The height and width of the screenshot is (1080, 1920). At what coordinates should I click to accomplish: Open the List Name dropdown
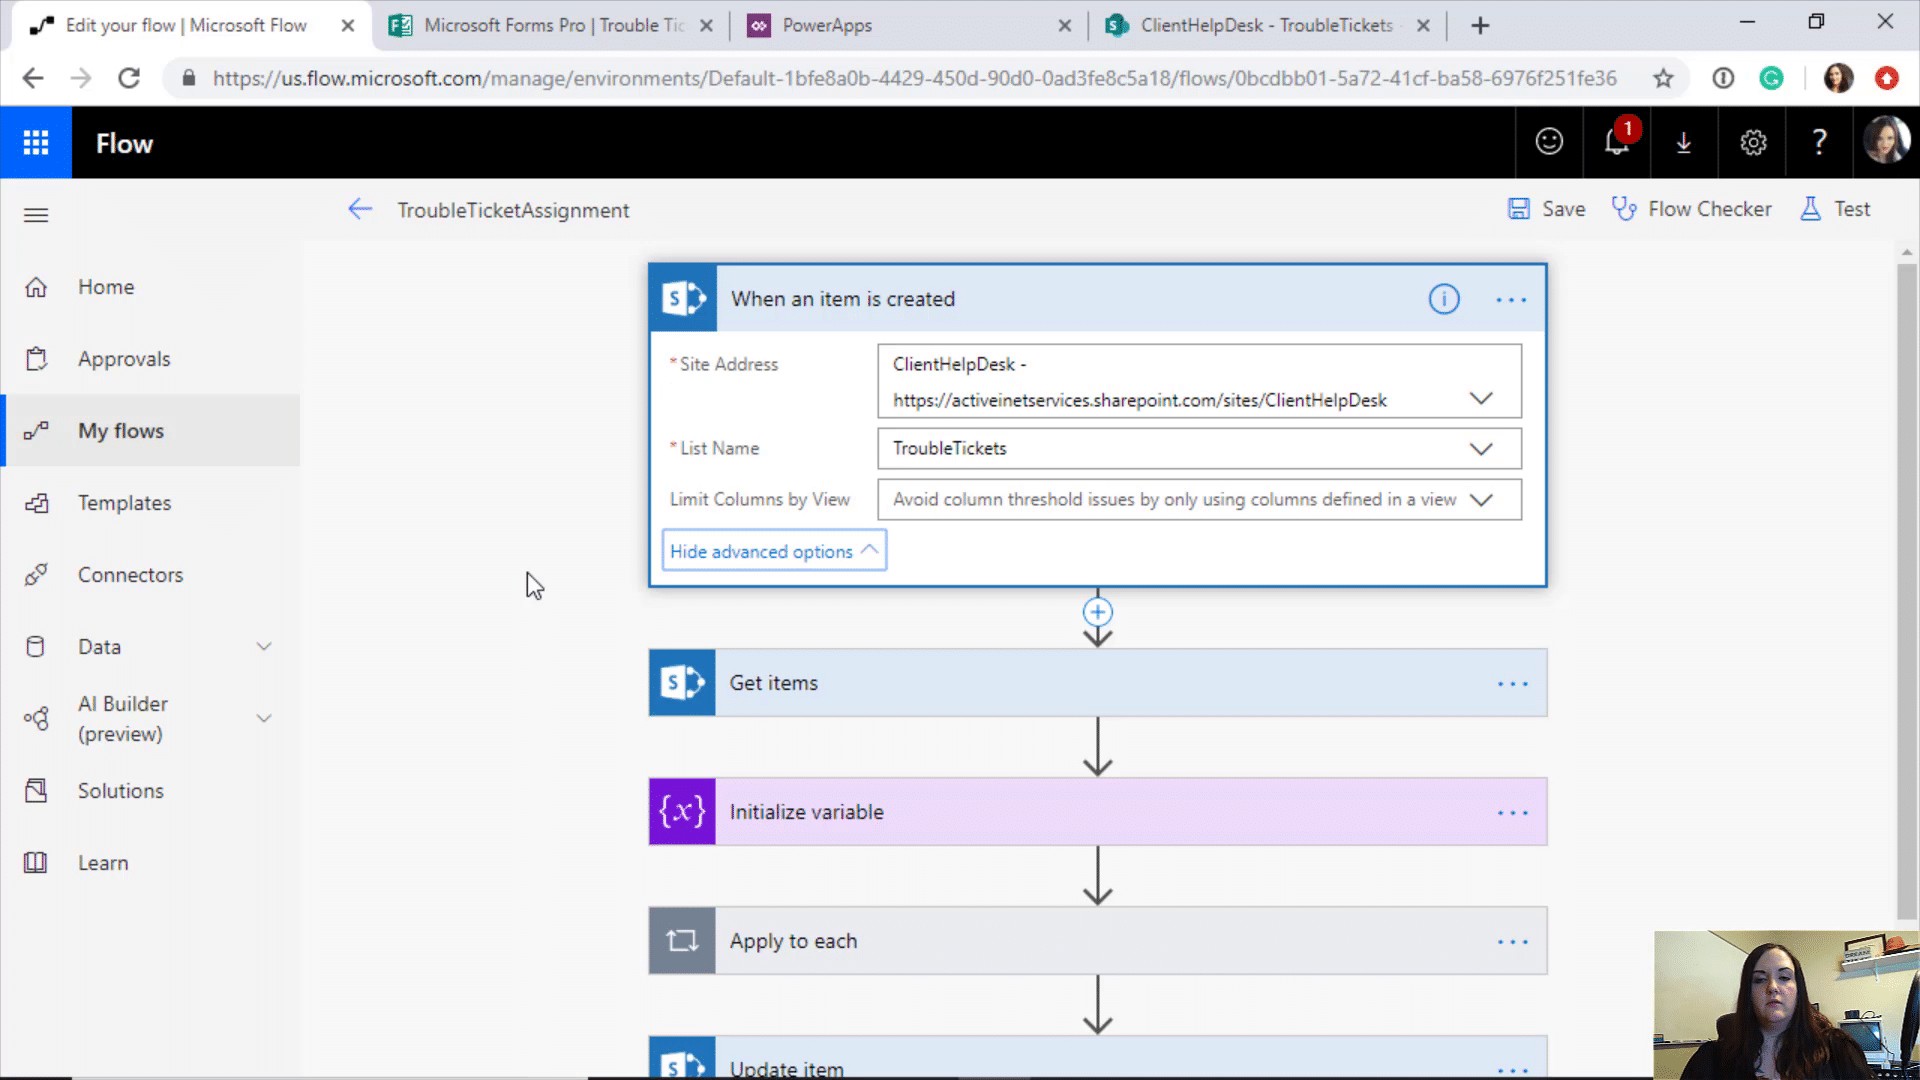click(x=1481, y=449)
